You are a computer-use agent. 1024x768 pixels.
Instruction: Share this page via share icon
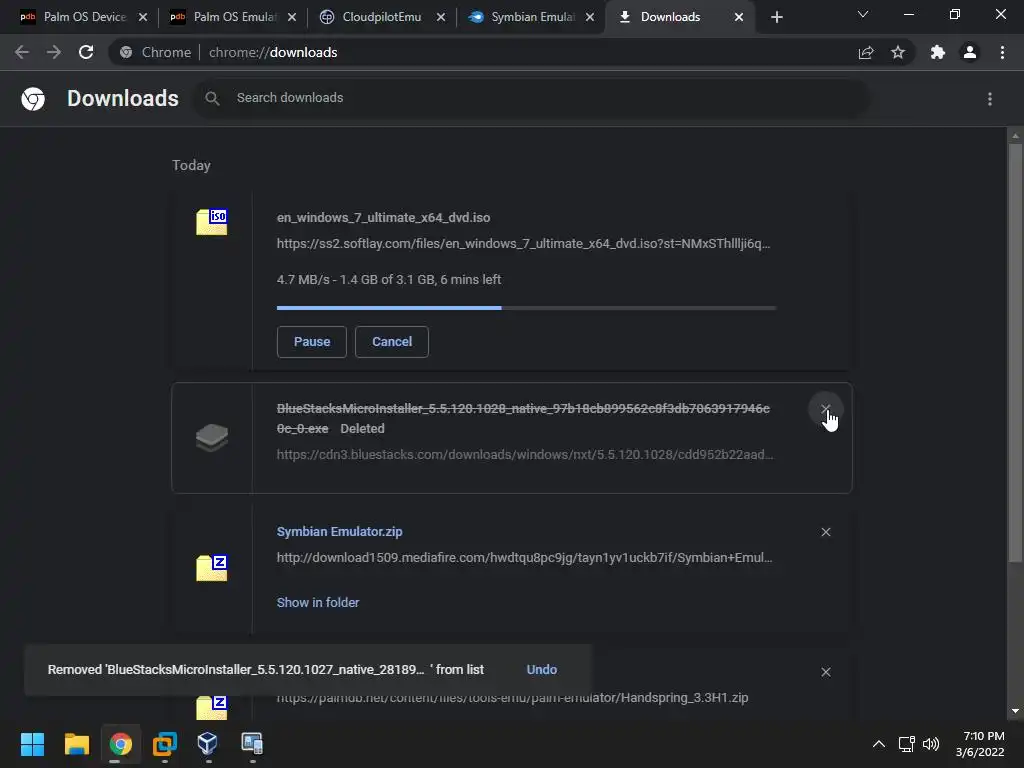(866, 52)
